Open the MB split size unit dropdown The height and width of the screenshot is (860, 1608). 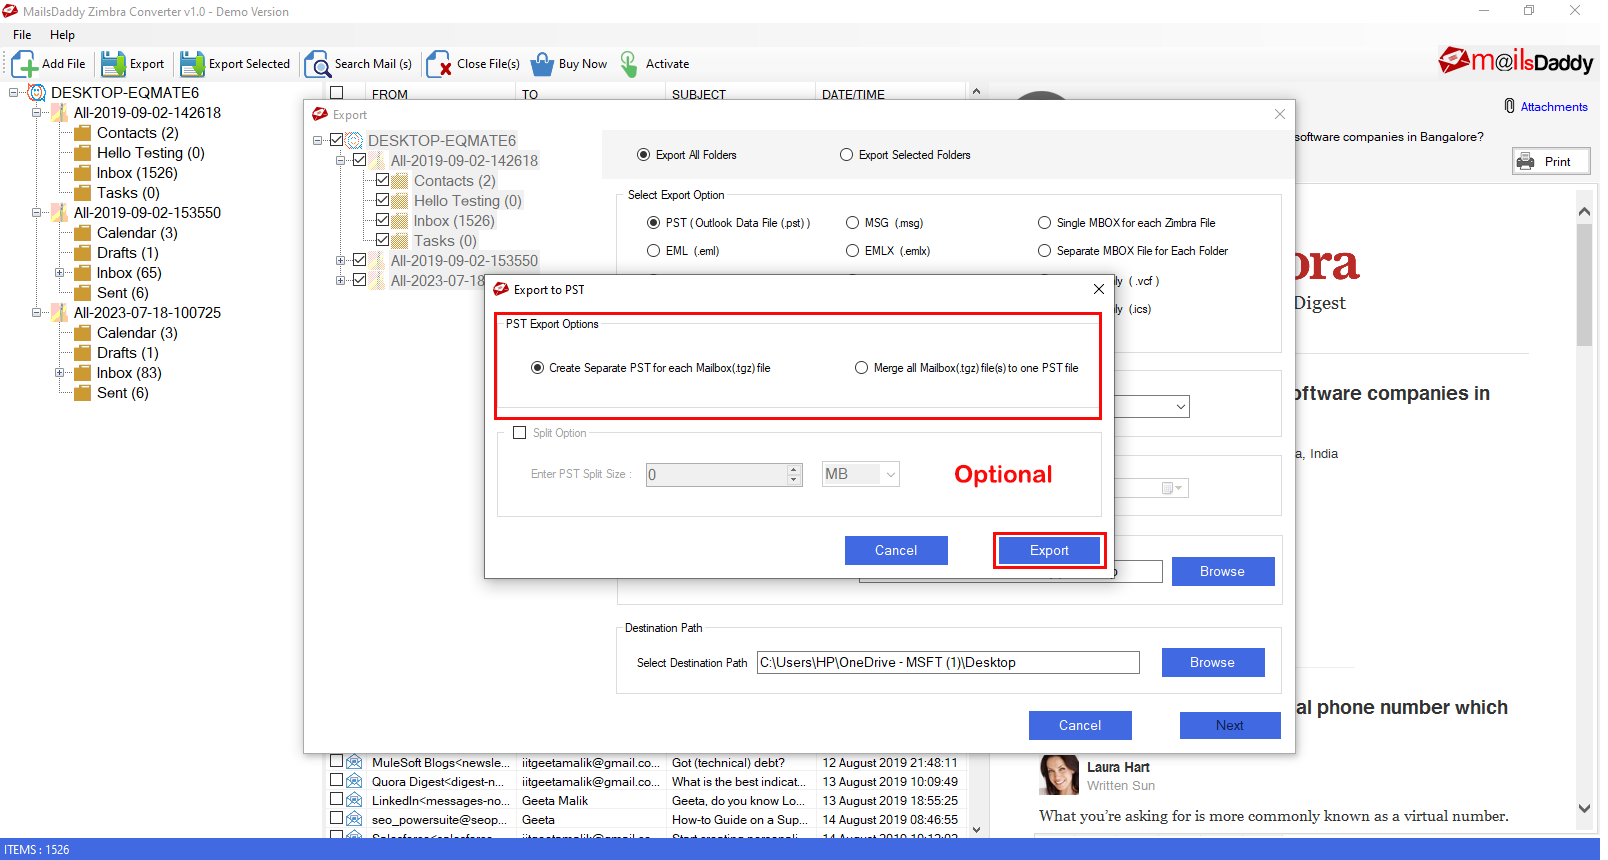[890, 474]
